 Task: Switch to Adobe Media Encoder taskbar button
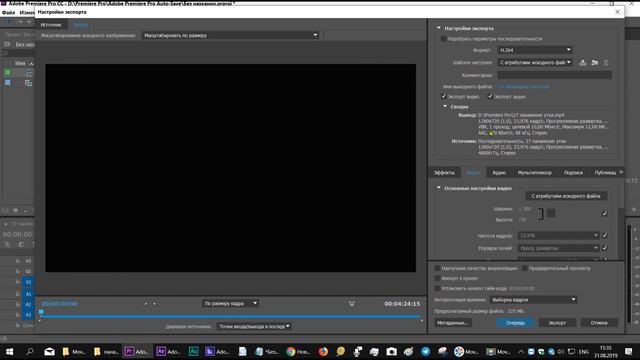(x=217, y=351)
